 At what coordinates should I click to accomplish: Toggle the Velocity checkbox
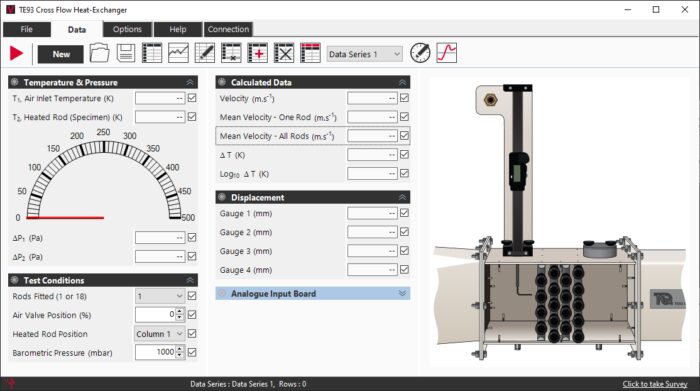tap(404, 98)
